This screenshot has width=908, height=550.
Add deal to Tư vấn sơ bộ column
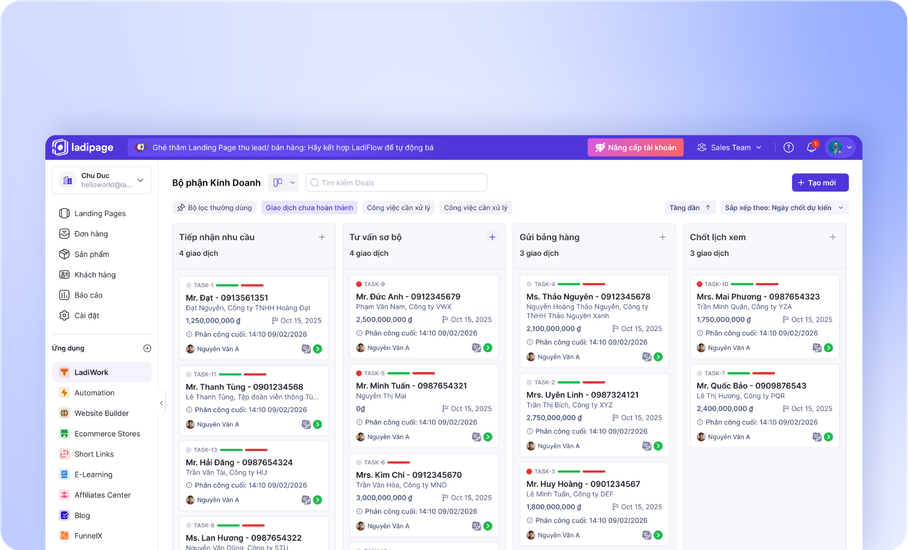tap(492, 237)
